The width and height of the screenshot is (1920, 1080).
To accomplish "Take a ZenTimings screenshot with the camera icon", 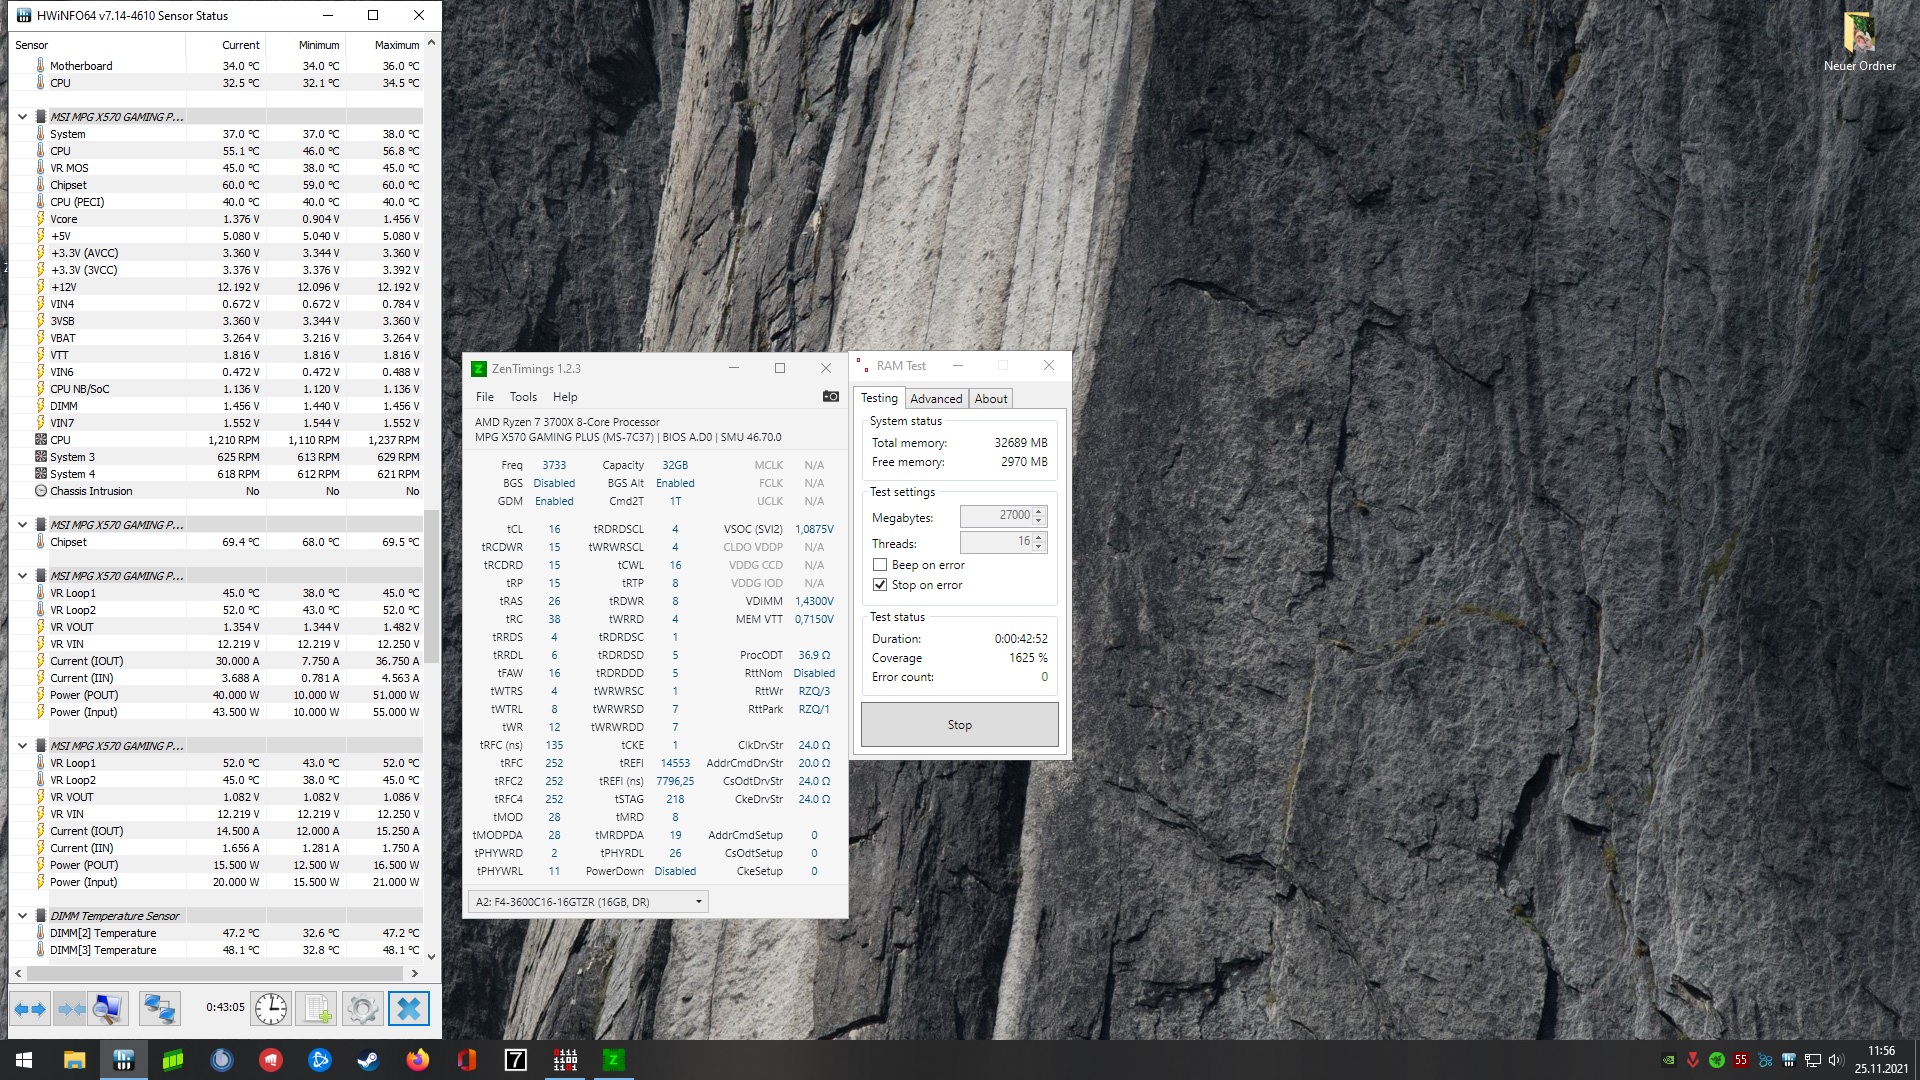I will click(830, 397).
